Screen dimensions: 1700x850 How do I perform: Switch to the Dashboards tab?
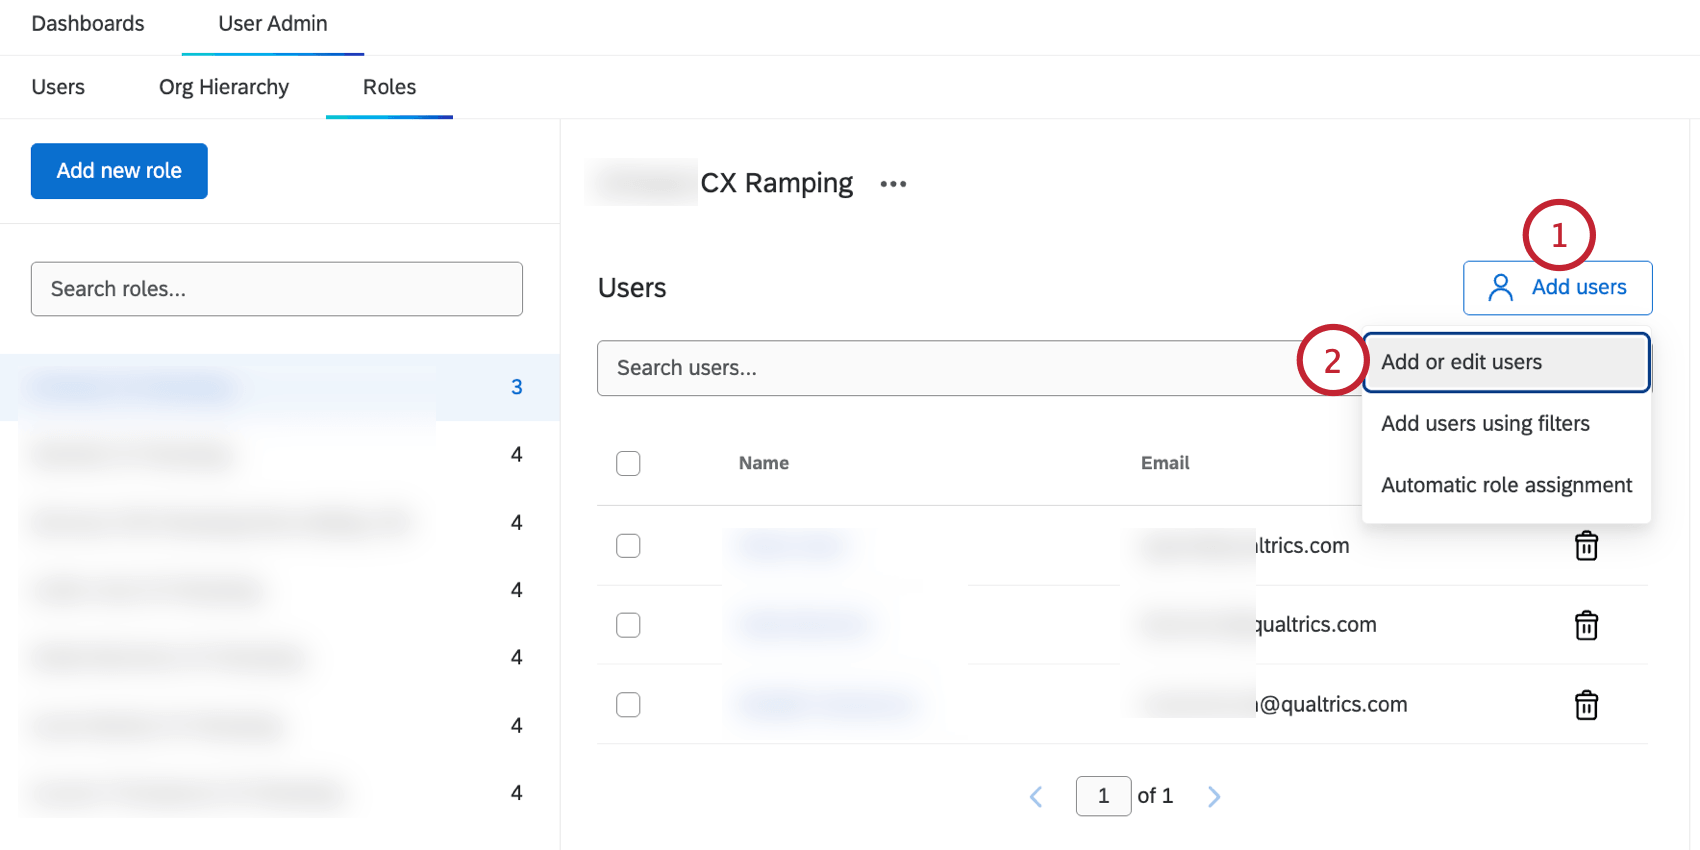88,24
